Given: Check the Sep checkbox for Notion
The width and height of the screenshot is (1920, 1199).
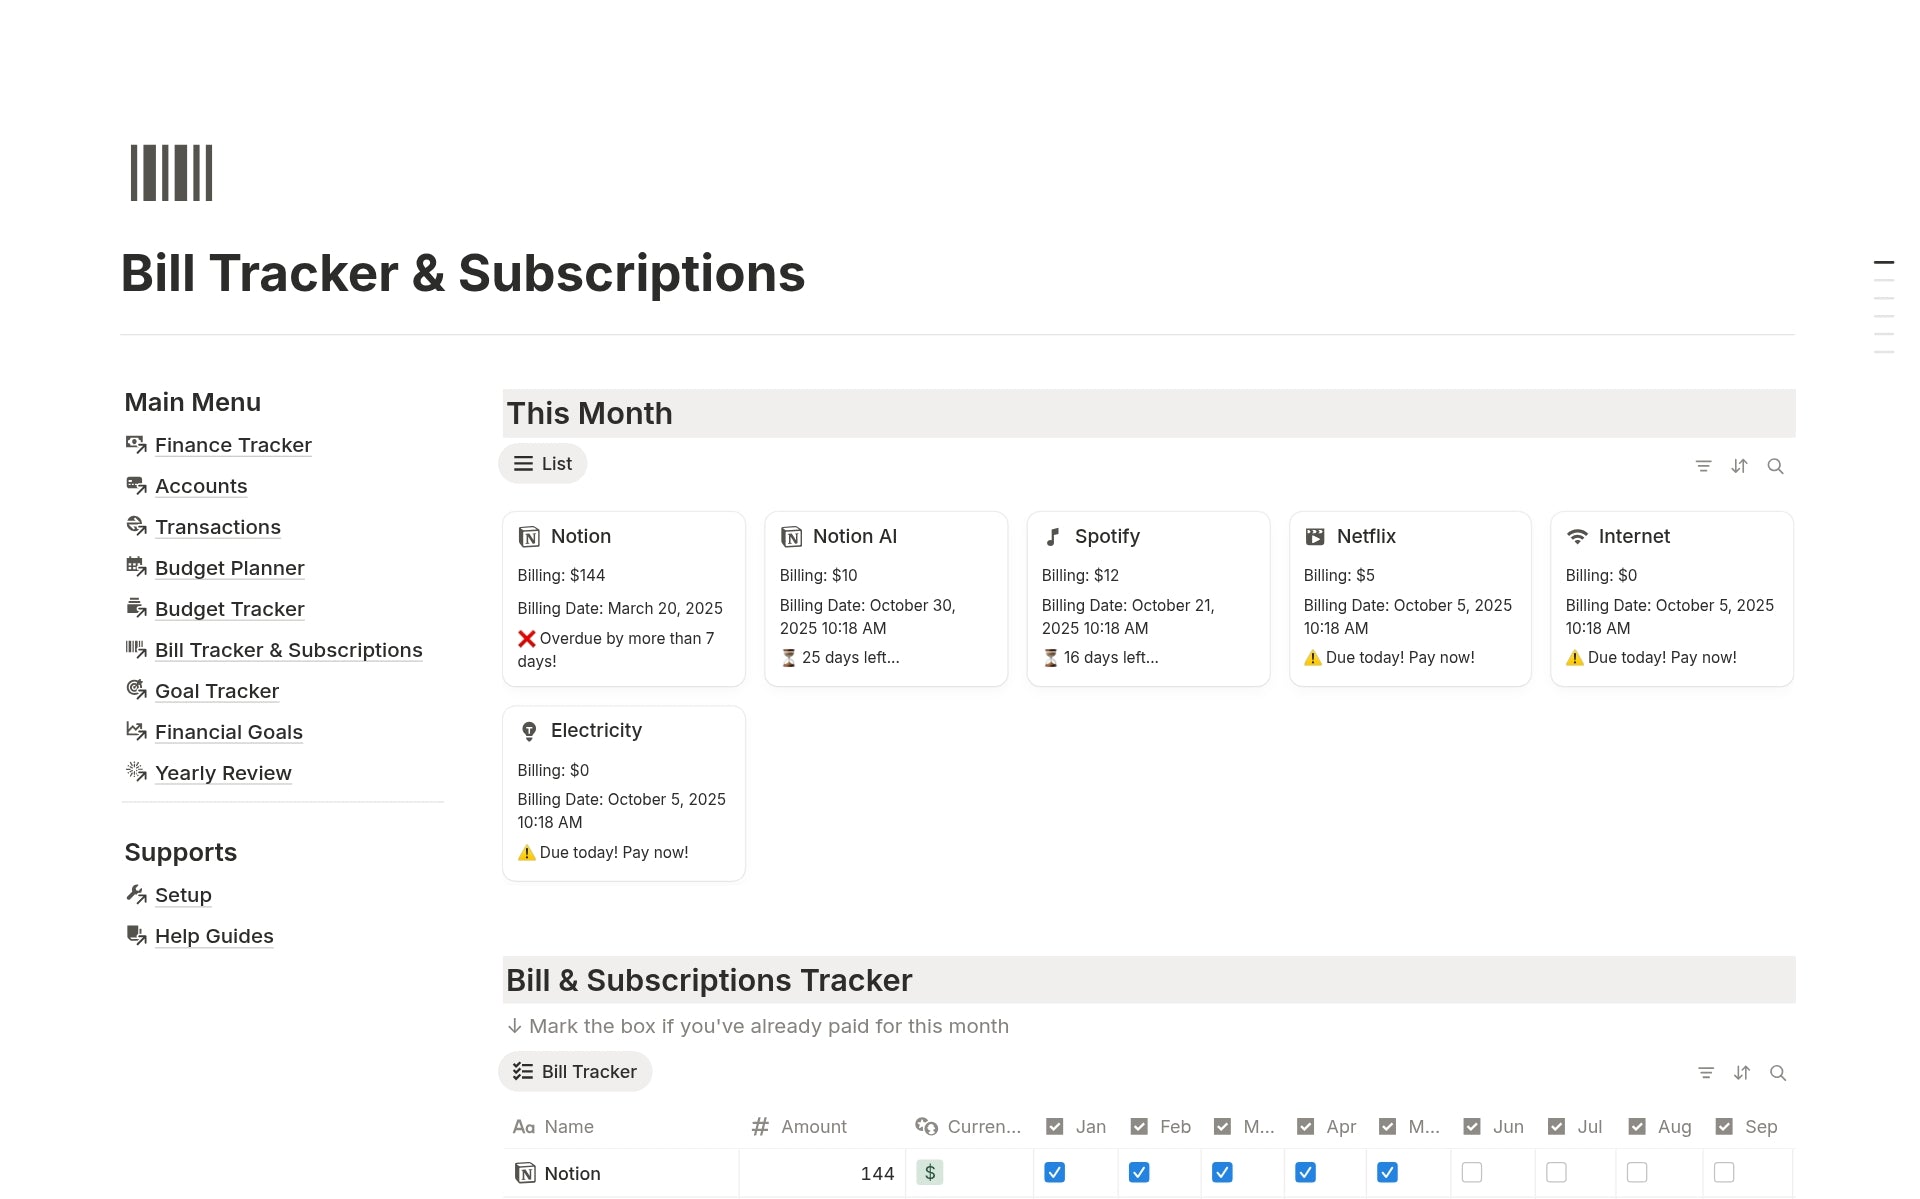Looking at the screenshot, I should click(1723, 1172).
